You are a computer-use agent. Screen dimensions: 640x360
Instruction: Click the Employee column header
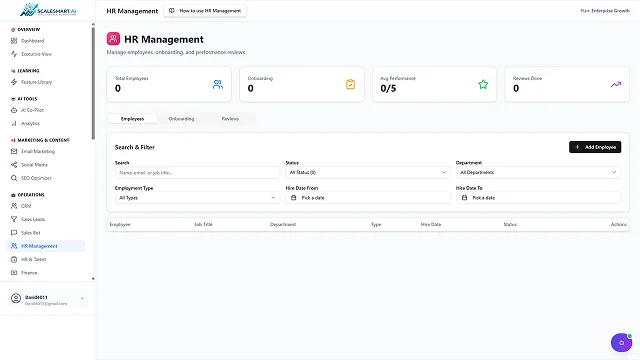click(120, 224)
